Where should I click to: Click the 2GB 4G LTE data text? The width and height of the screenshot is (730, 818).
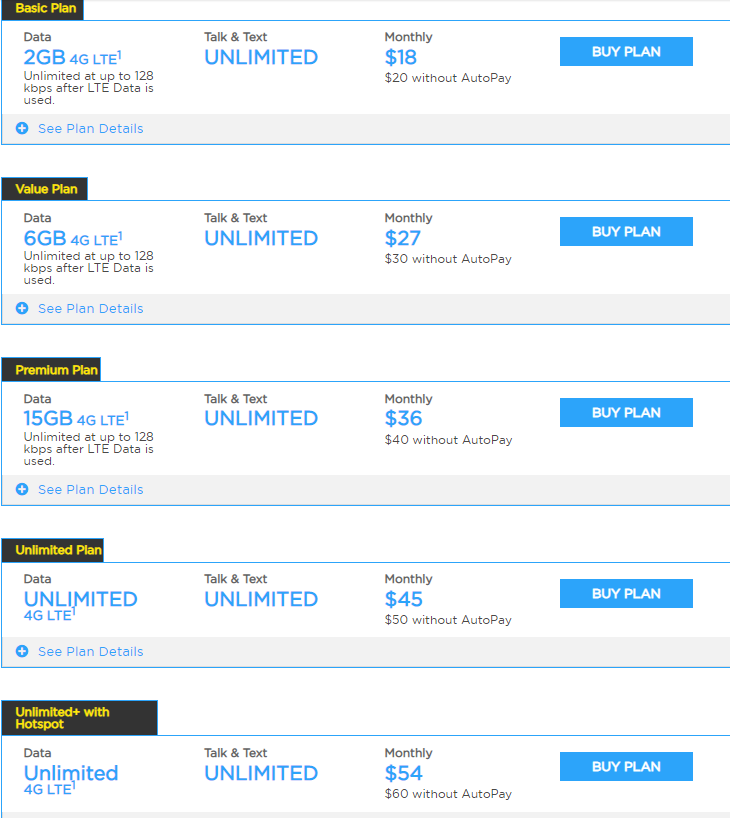pos(72,57)
